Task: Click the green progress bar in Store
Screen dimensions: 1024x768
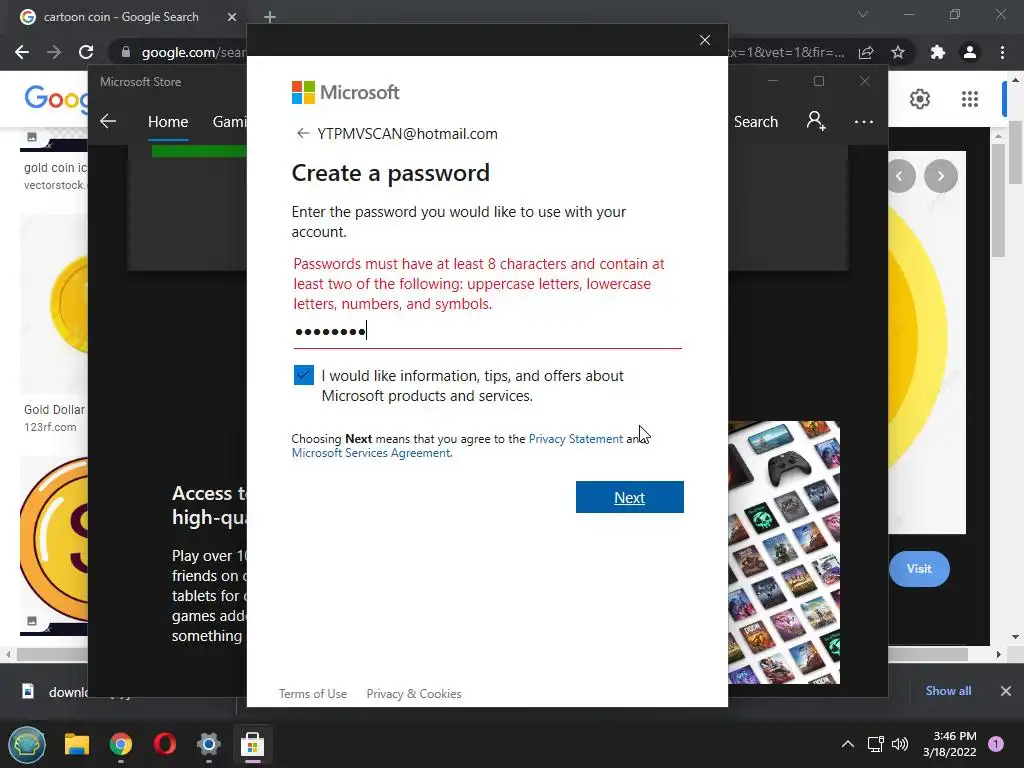Action: pyautogui.click(x=199, y=151)
